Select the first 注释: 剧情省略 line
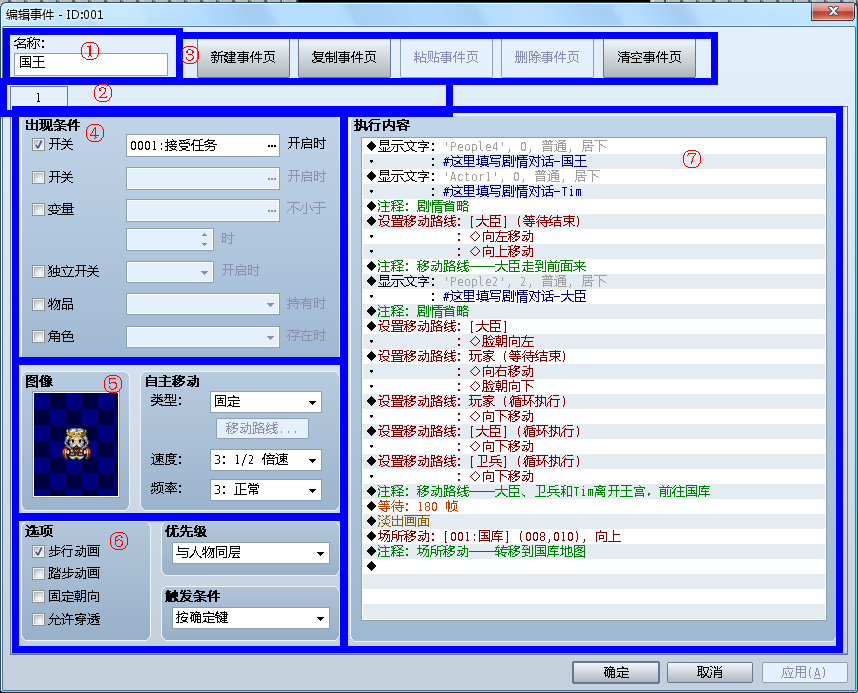858x693 pixels. pos(594,206)
